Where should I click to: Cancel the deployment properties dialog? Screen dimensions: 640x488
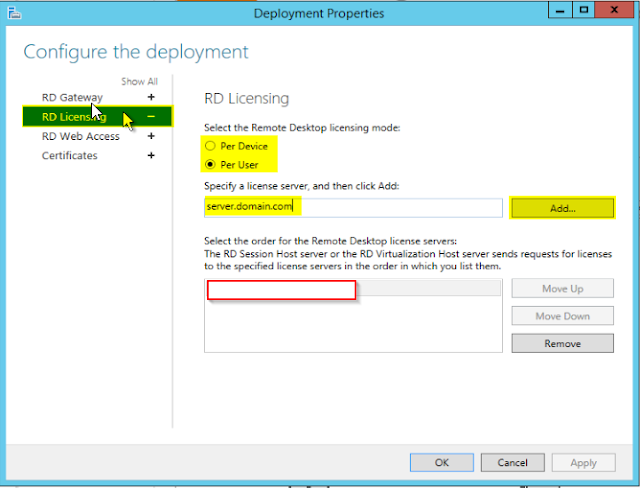(x=512, y=462)
